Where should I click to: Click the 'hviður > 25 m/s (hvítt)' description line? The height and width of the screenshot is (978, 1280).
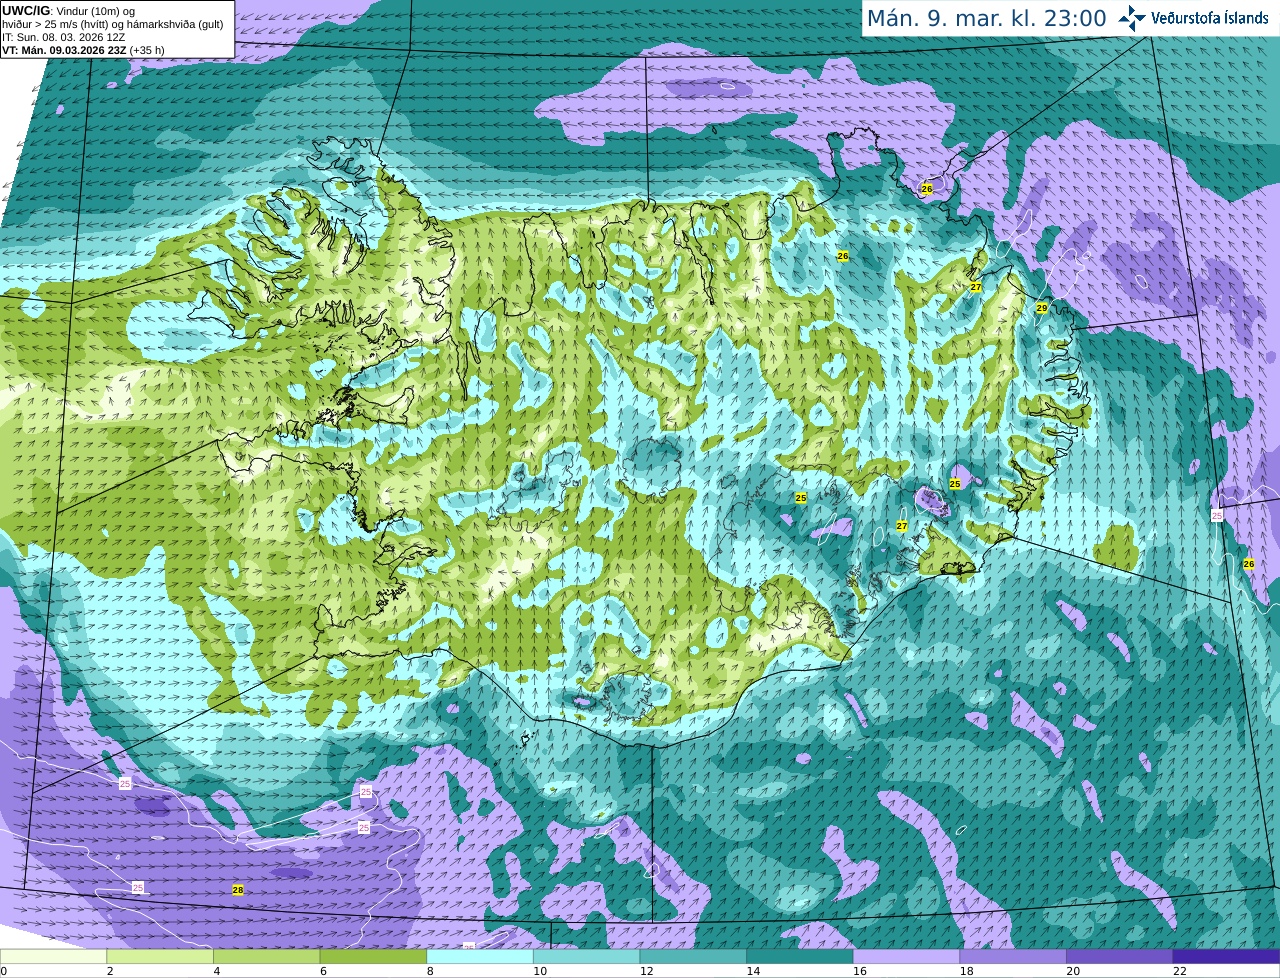[x=113, y=23]
